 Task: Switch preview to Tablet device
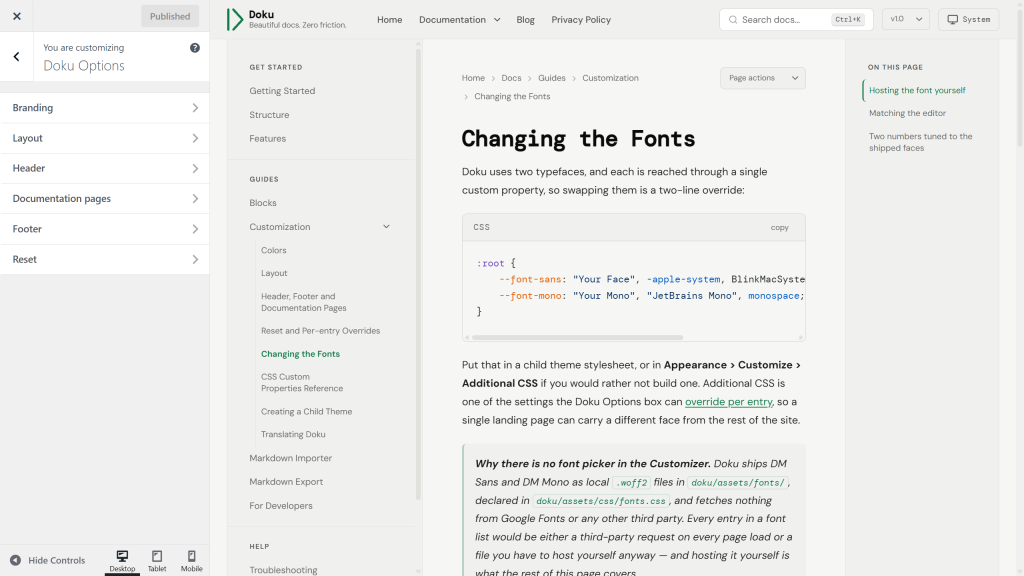click(x=157, y=560)
